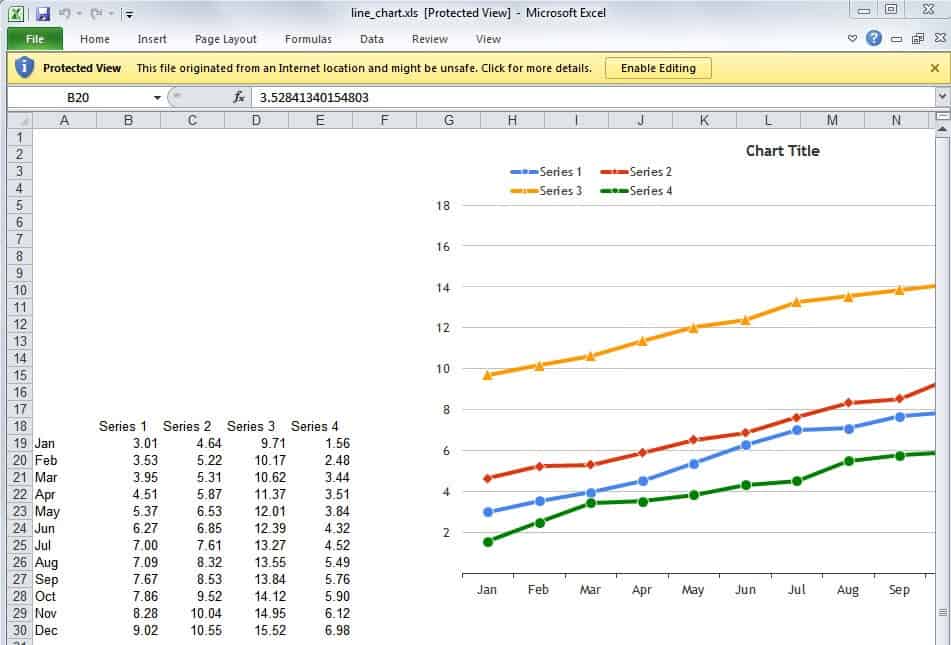Viewport: 951px width, 645px height.
Task: Switch to the Formulas ribbon tab
Action: [x=307, y=39]
